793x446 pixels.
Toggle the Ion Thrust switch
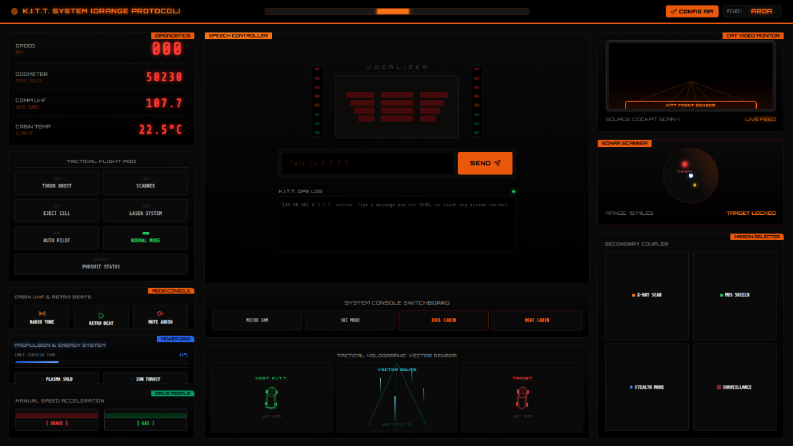tap(145, 378)
